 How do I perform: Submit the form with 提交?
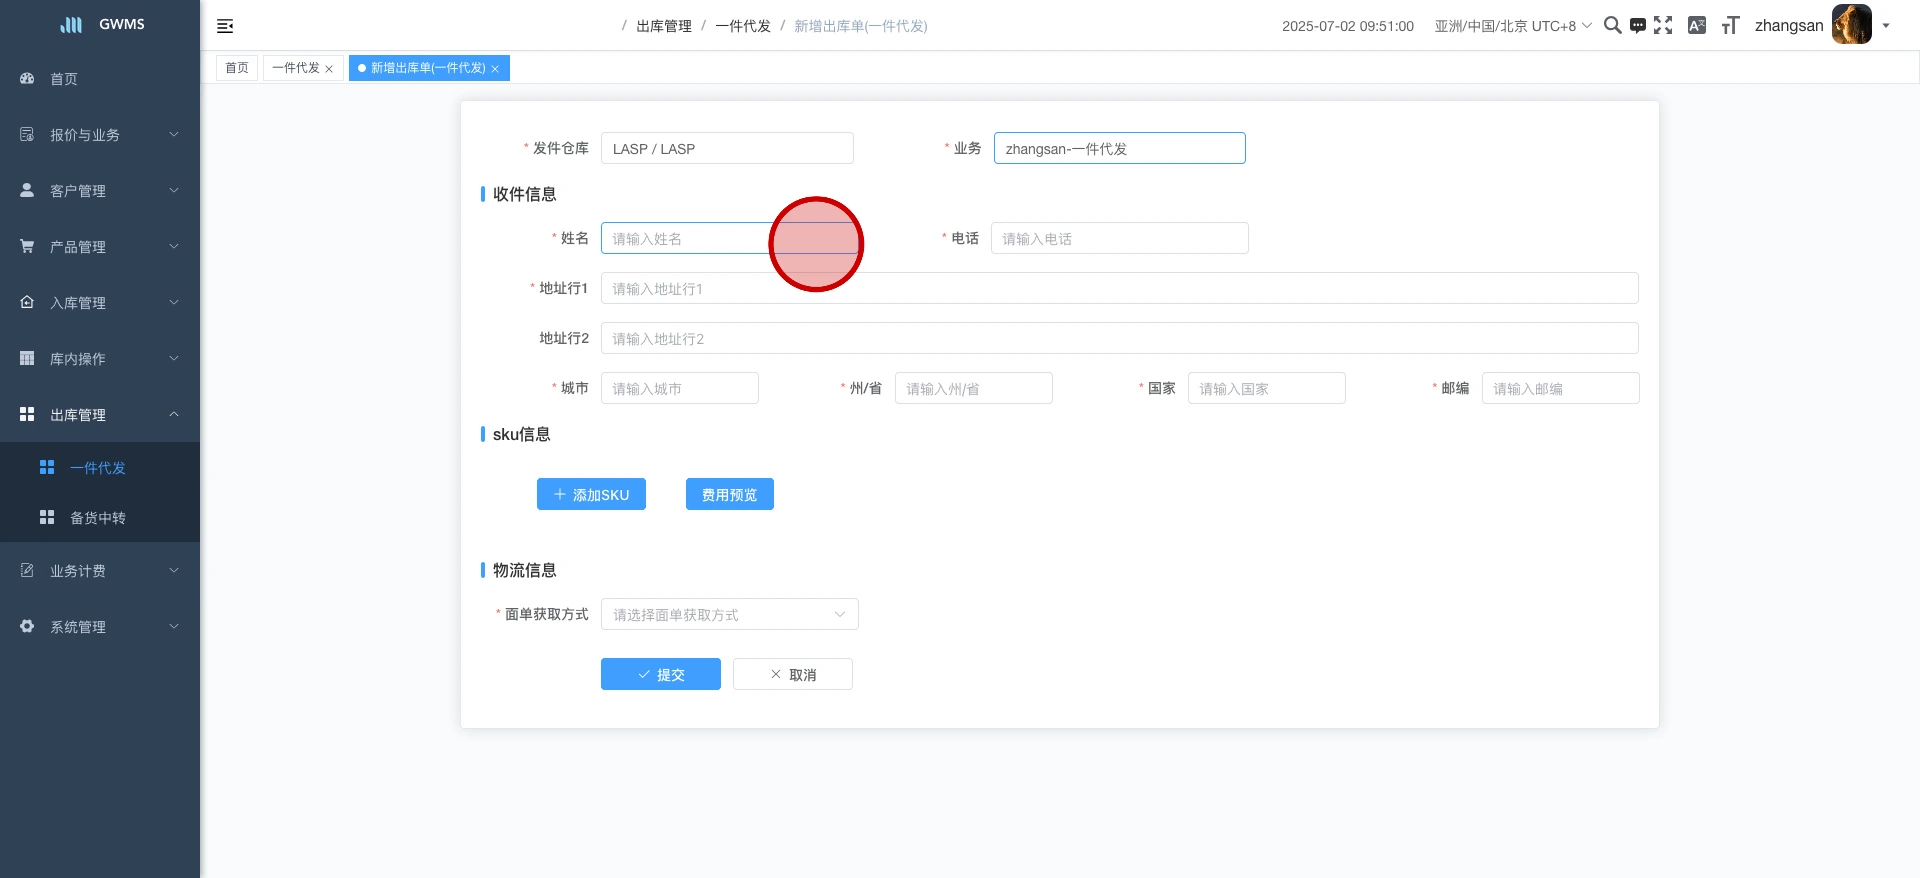660,674
